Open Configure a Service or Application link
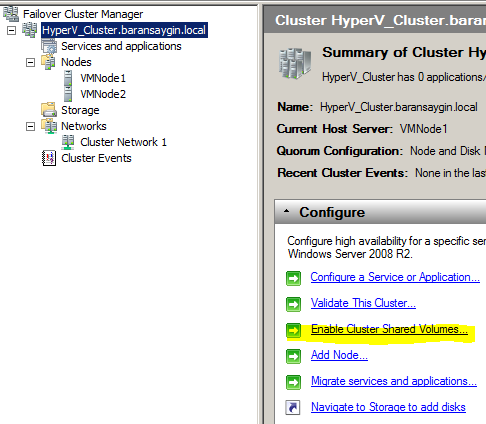Viewport: 486px width, 424px height. [395, 277]
